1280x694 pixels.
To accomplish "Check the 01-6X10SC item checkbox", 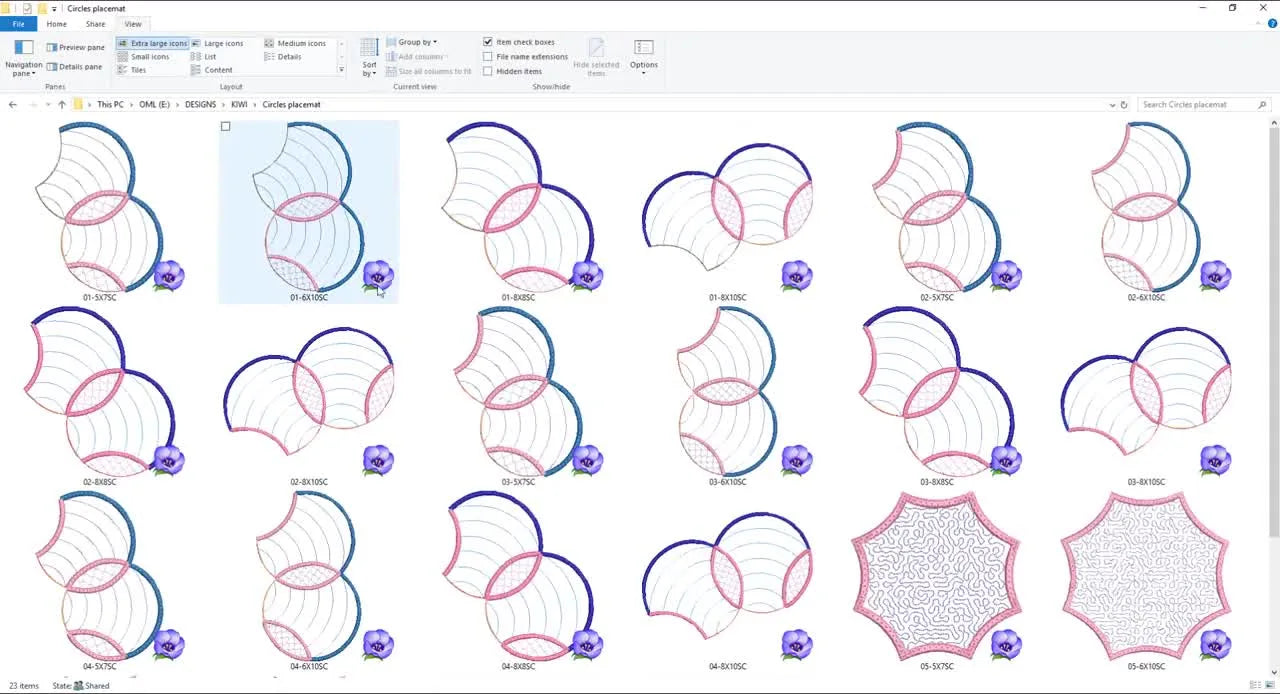I will tap(226, 127).
